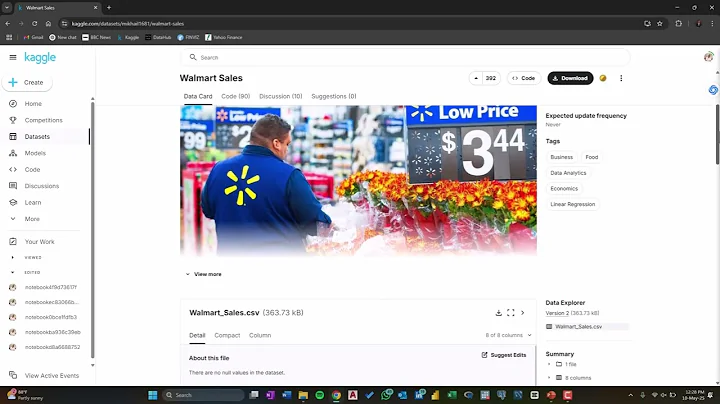Open the BBC News bookmark
Viewport: 720px width, 404px height.
coord(96,38)
